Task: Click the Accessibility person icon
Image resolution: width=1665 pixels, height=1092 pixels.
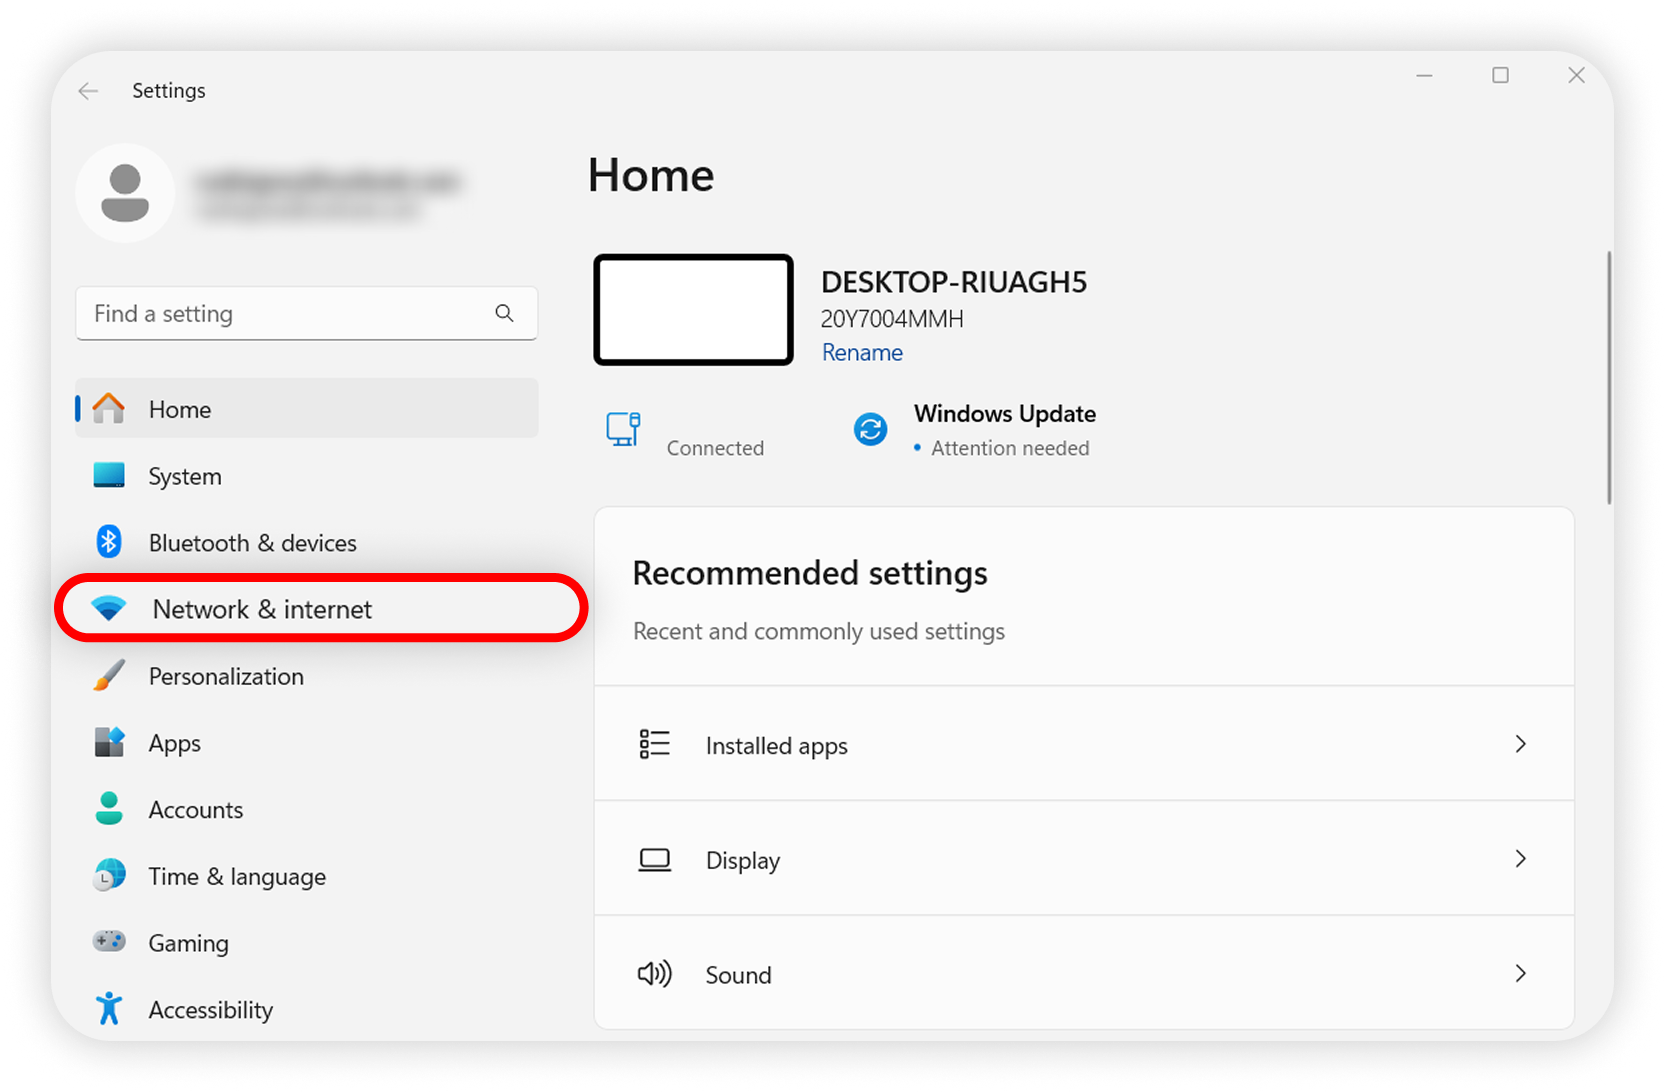Action: [108, 1008]
